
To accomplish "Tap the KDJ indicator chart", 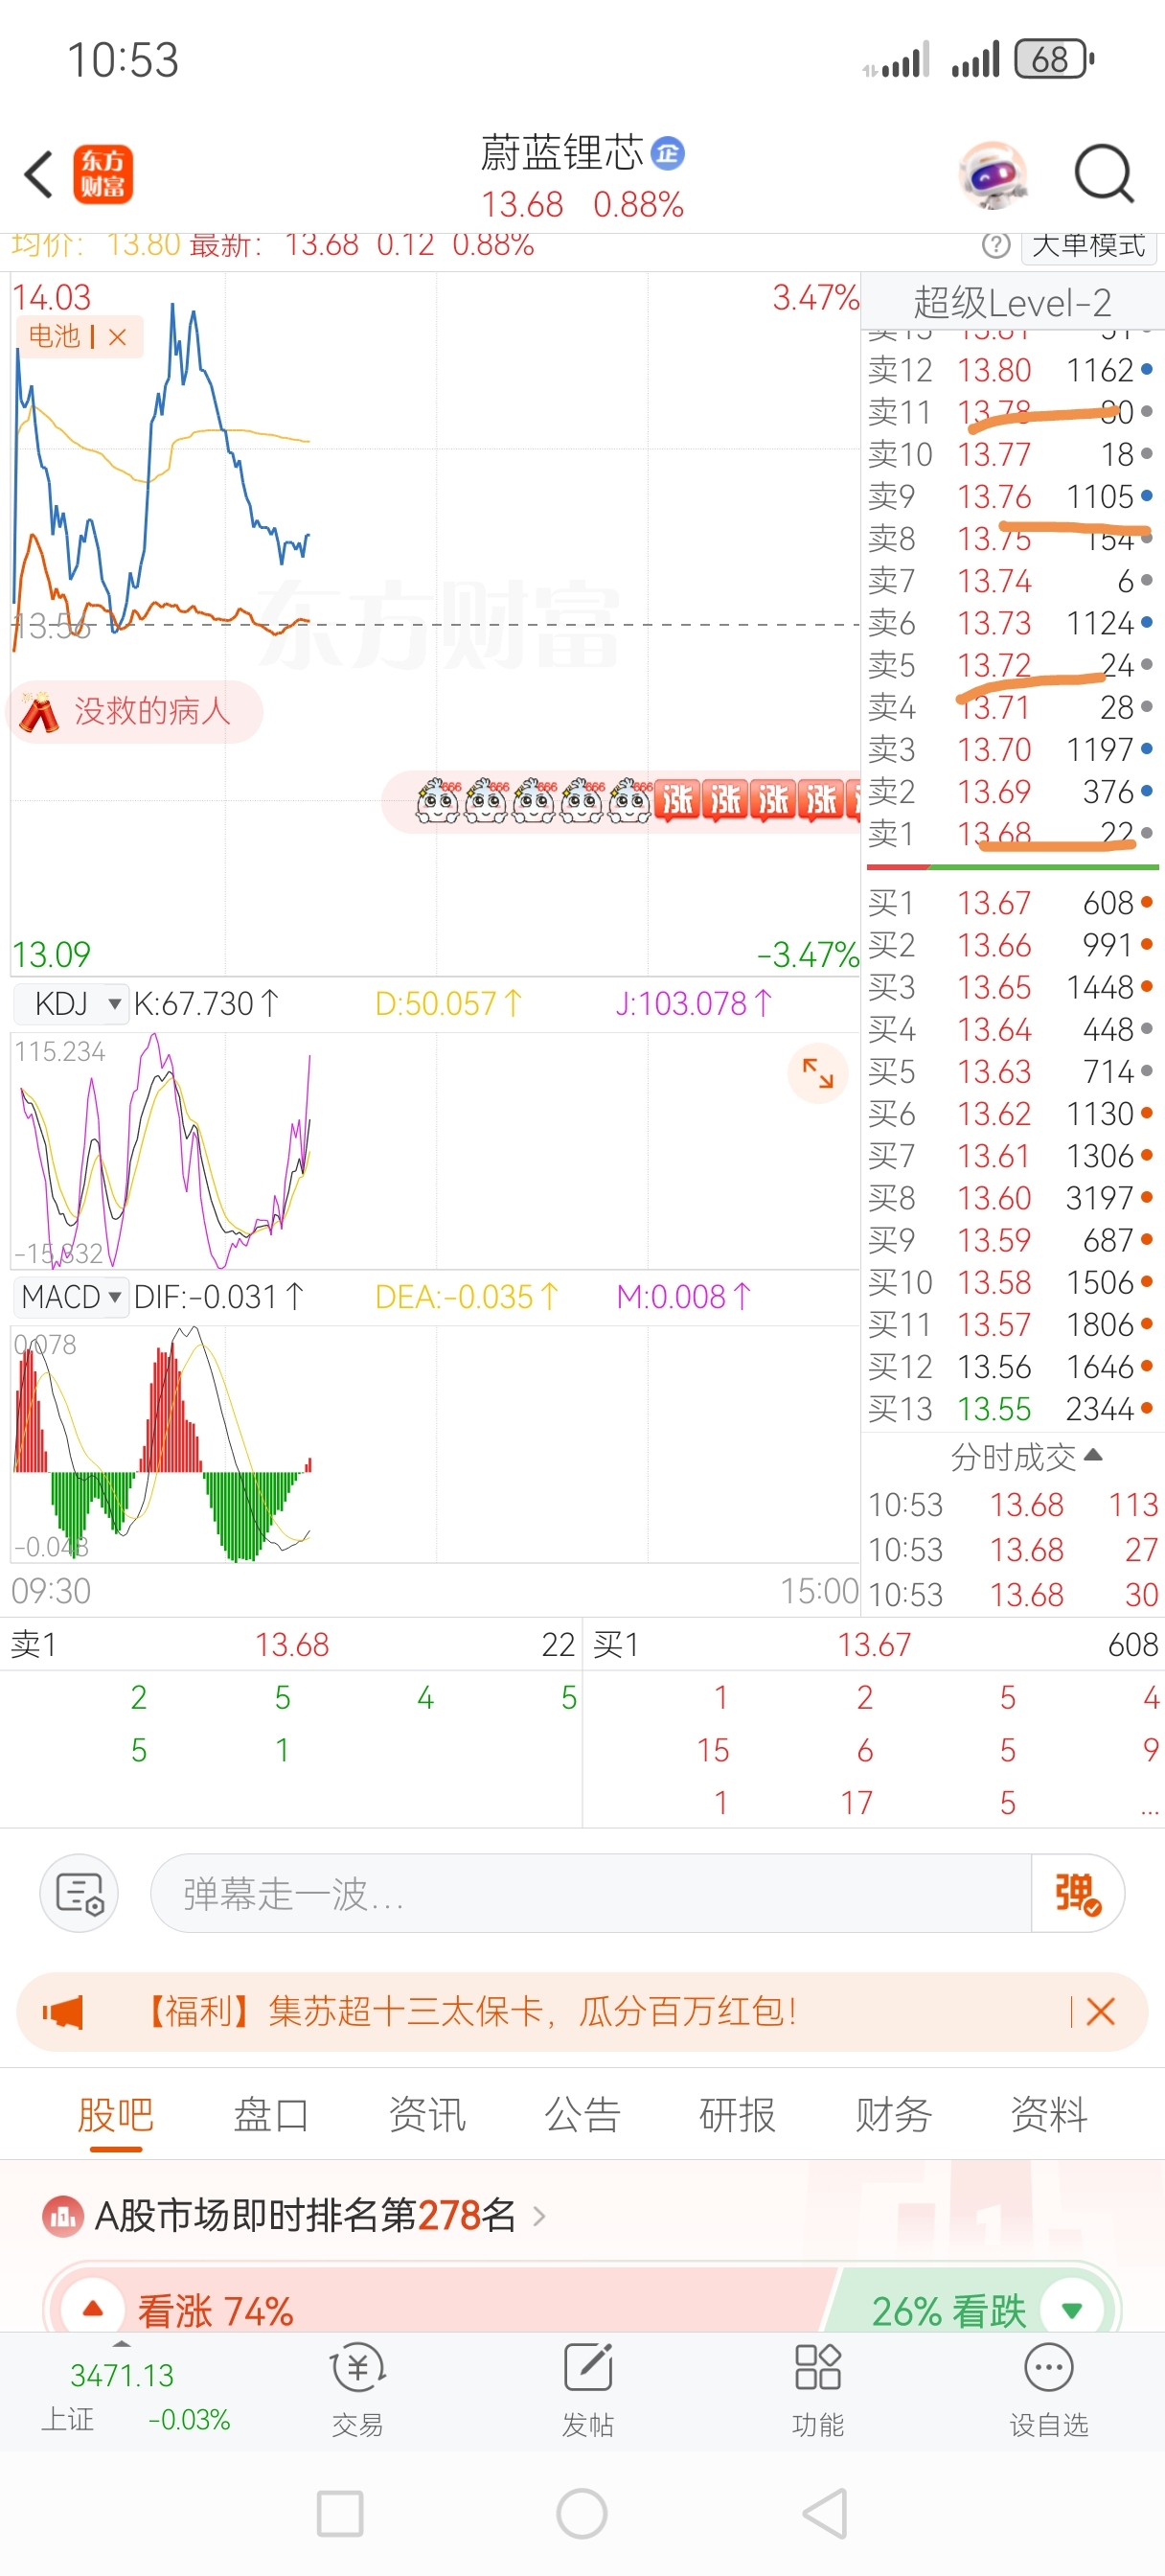I will pos(435,1151).
